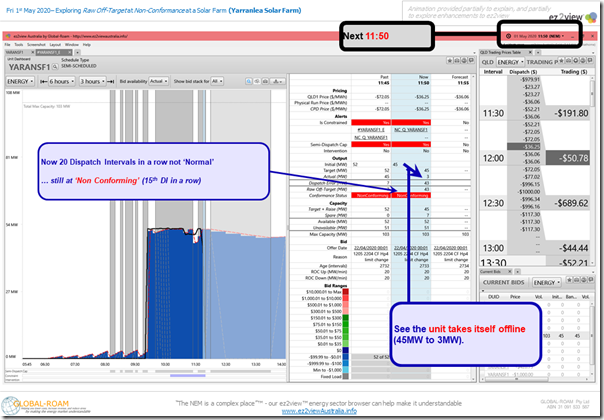The height and width of the screenshot is (420, 604).
Task: Close the Current Bids tab
Action: click(509, 271)
